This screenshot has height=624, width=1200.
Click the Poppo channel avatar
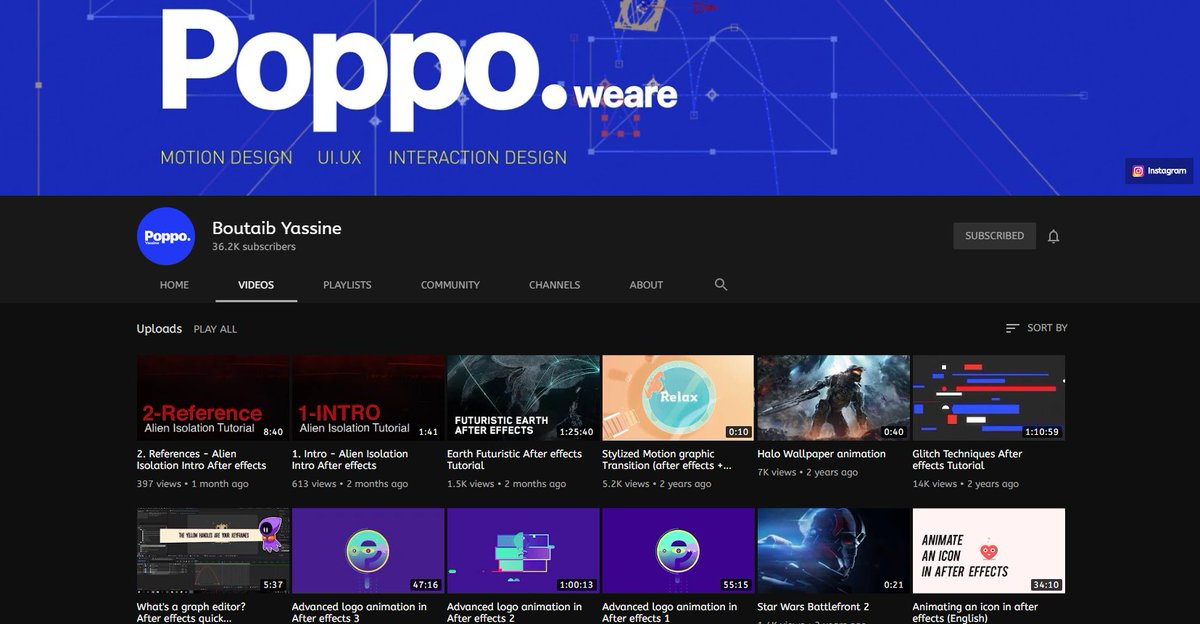tap(166, 236)
